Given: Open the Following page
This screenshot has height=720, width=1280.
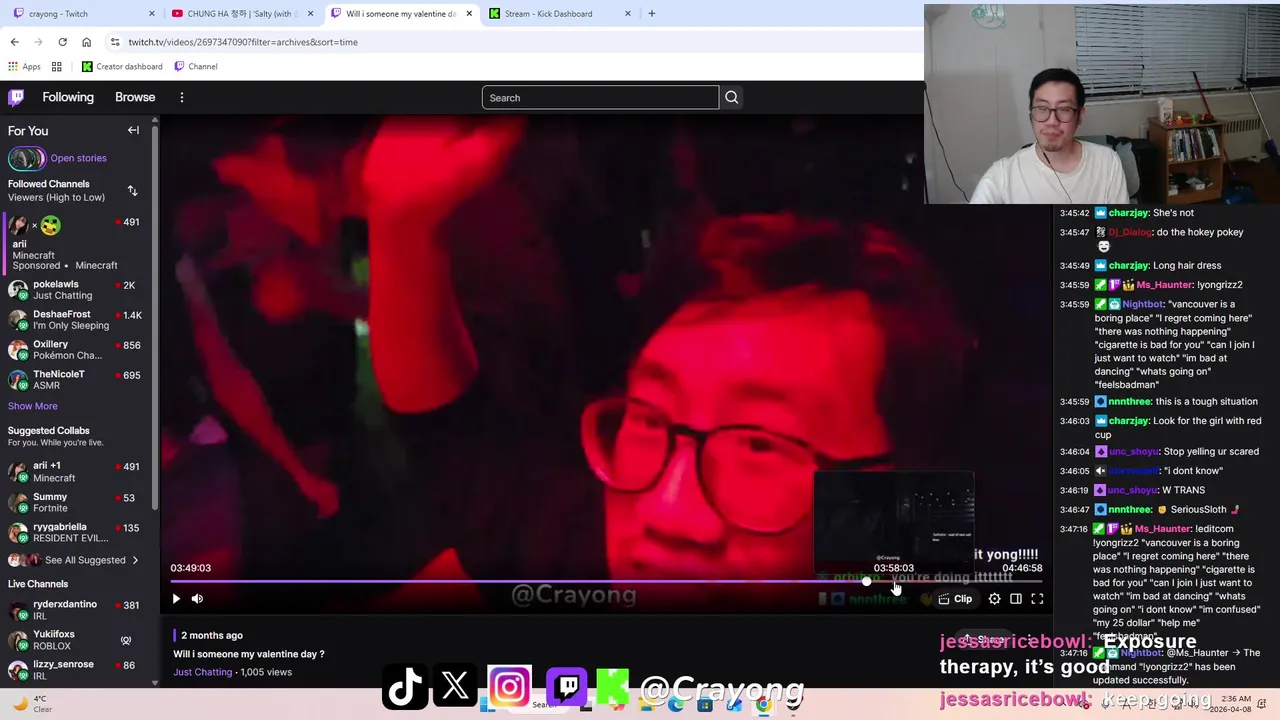Looking at the screenshot, I should (68, 97).
